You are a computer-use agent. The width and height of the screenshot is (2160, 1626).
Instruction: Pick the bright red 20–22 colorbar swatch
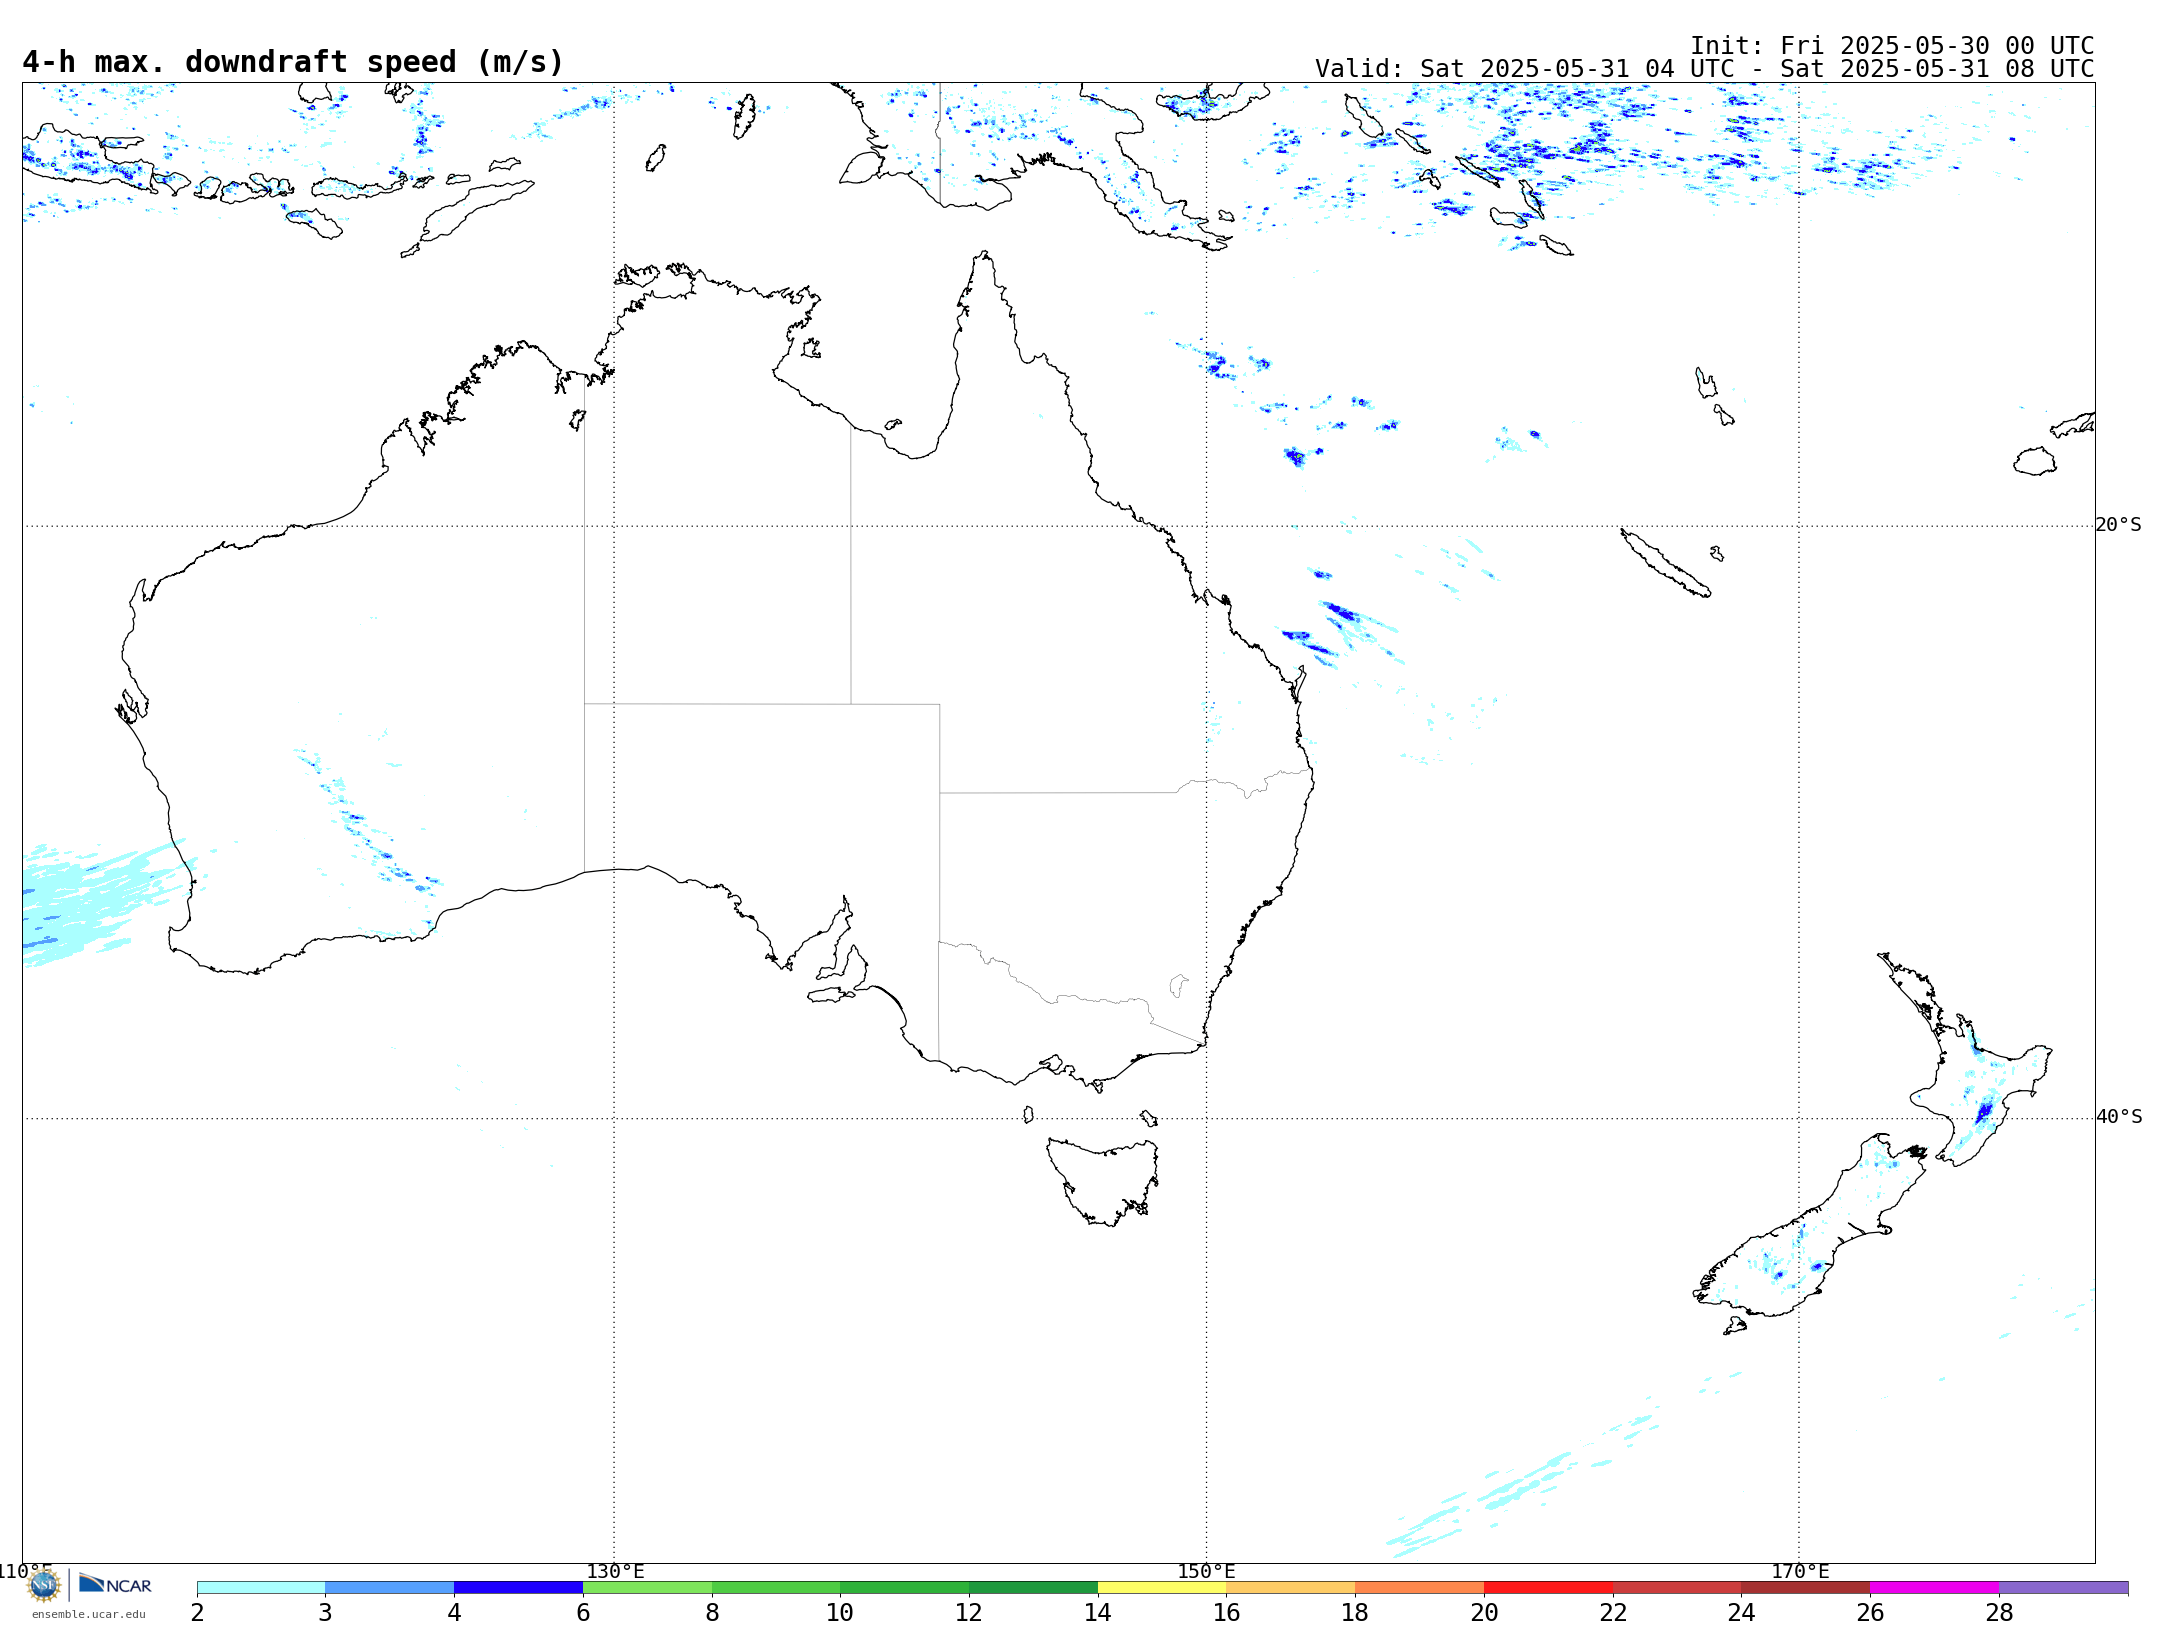pyautogui.click(x=1548, y=1588)
